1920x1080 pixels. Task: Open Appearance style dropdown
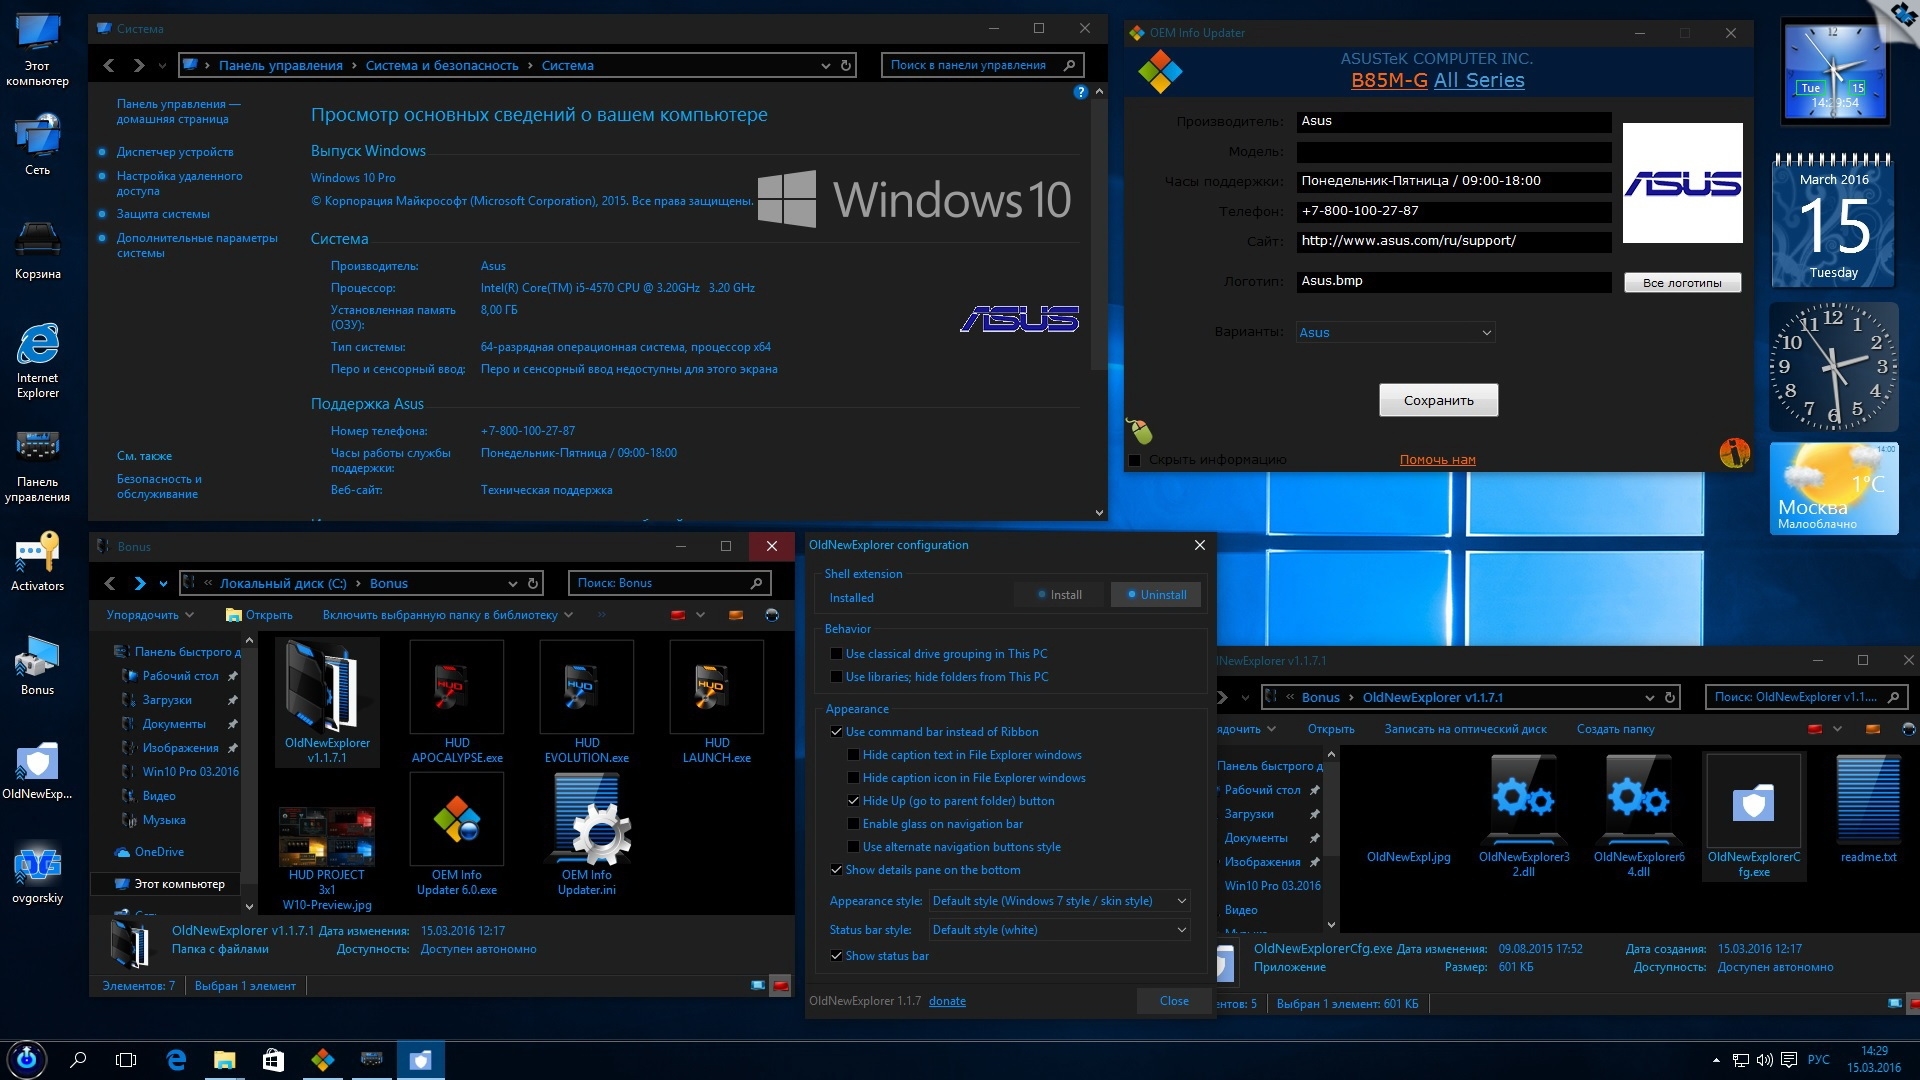tap(1059, 901)
